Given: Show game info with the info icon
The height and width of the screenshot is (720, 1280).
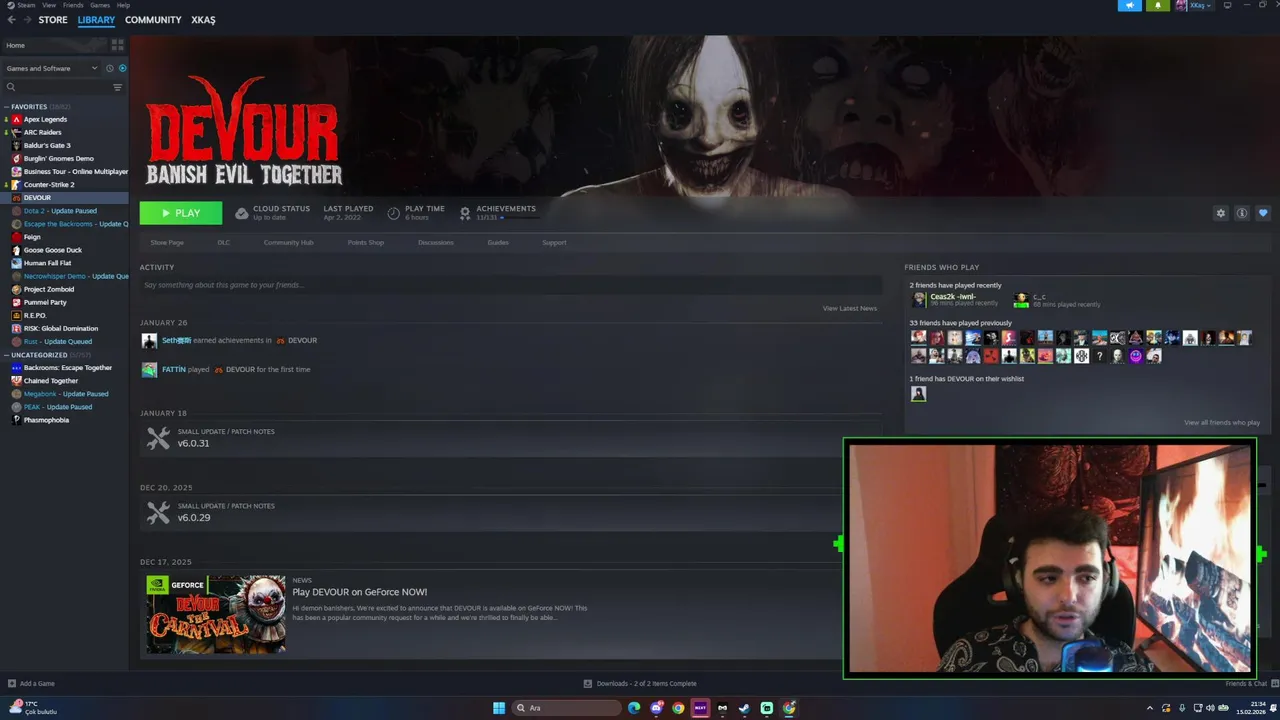Looking at the screenshot, I should point(1242,213).
